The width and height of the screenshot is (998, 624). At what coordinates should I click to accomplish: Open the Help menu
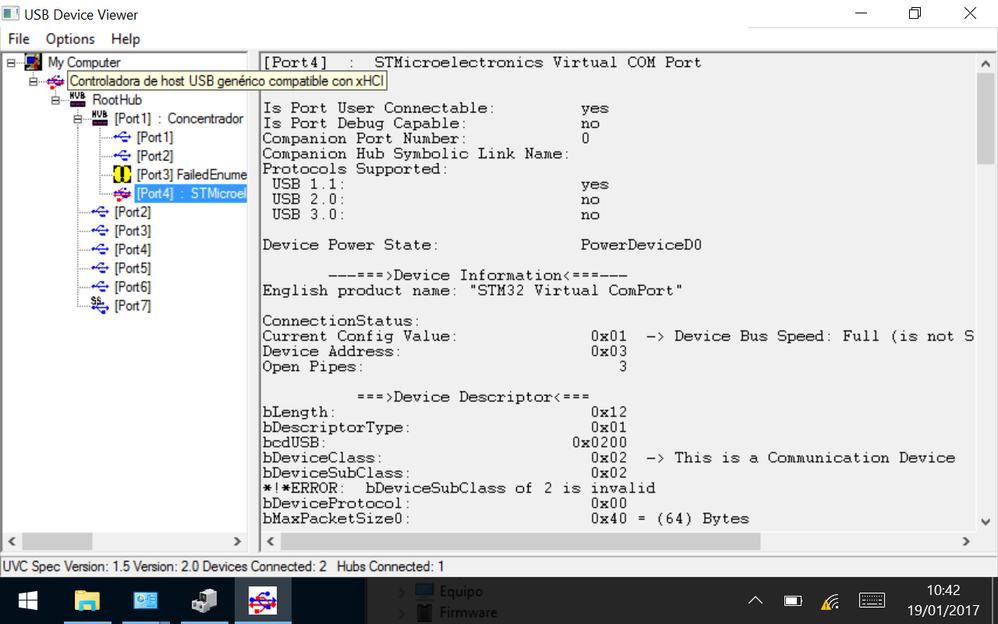[x=125, y=39]
